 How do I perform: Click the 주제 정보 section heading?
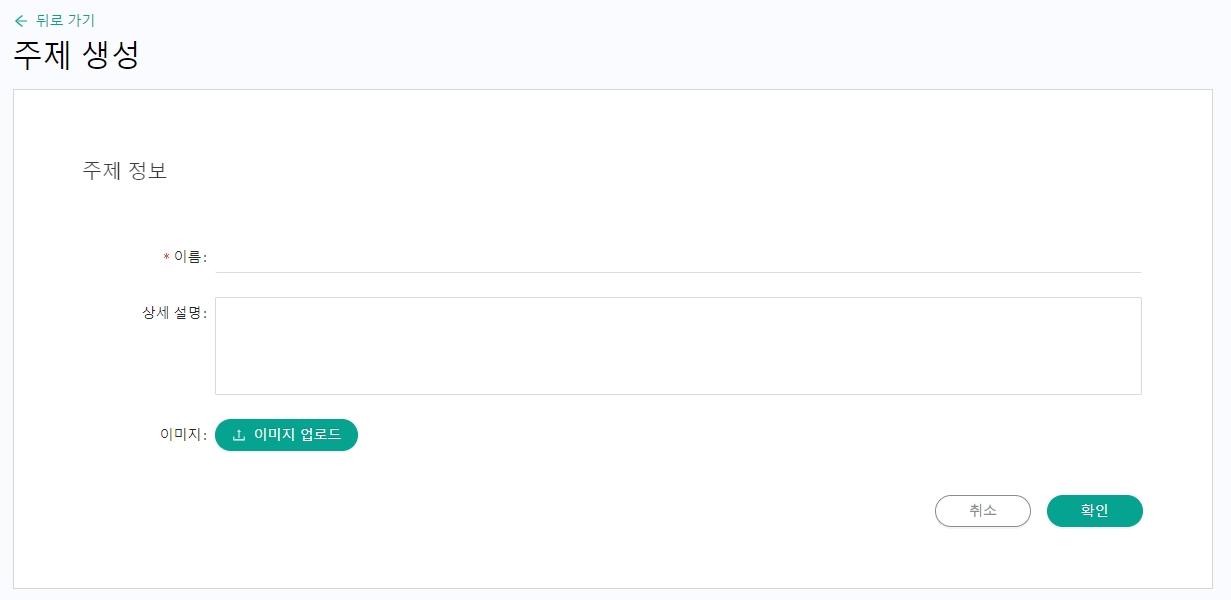[124, 171]
